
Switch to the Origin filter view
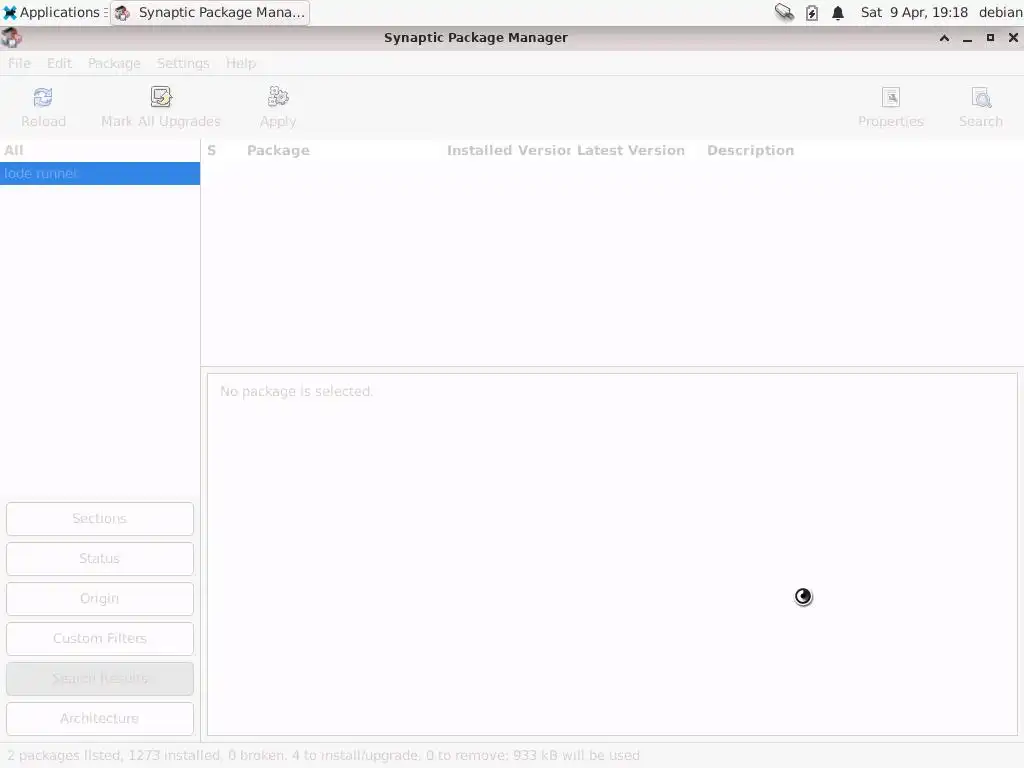point(100,598)
